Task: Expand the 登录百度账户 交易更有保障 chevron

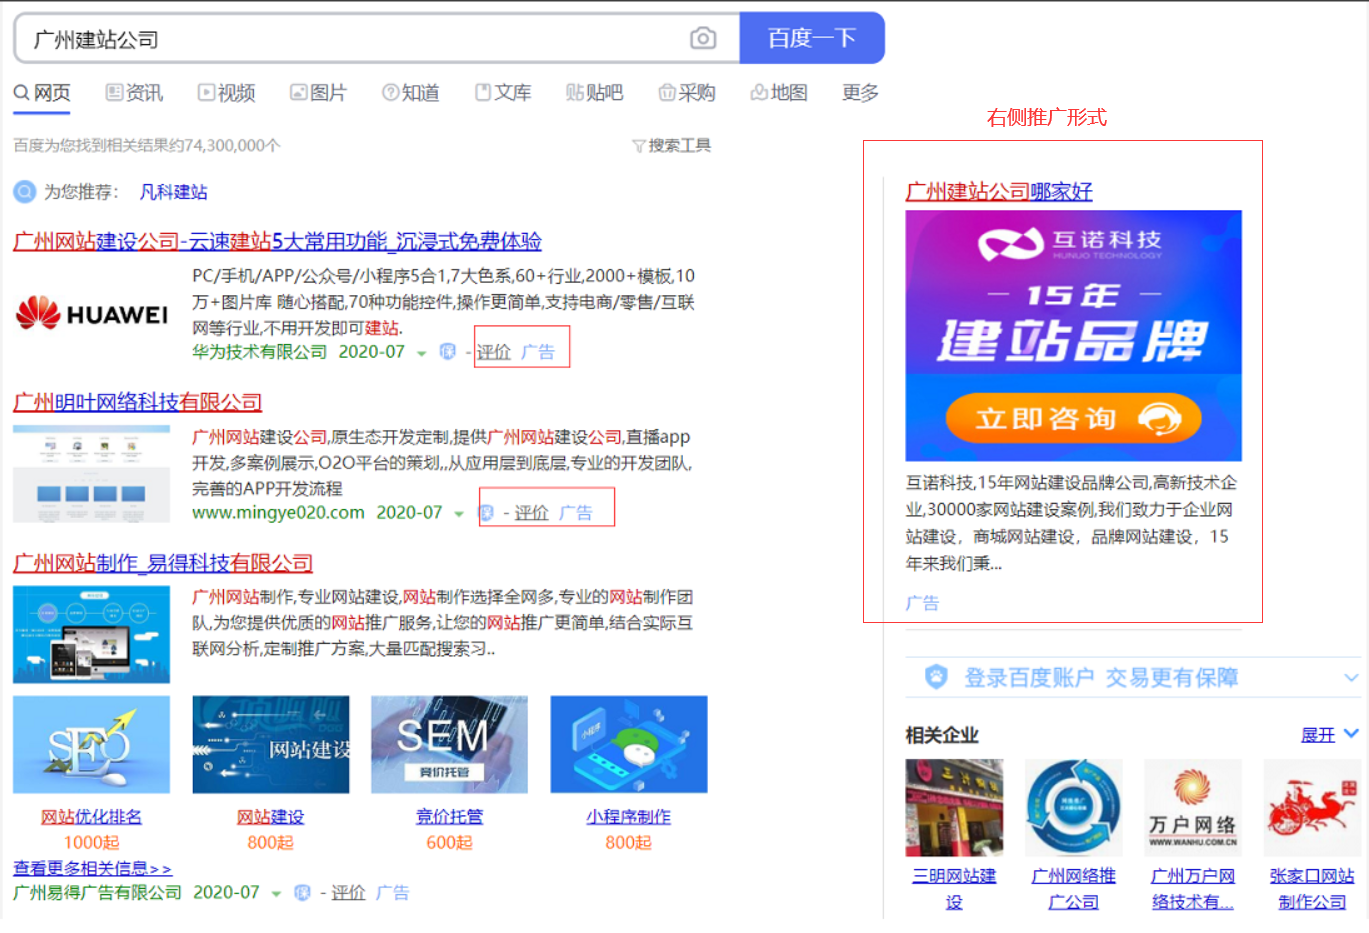Action: [x=1351, y=677]
